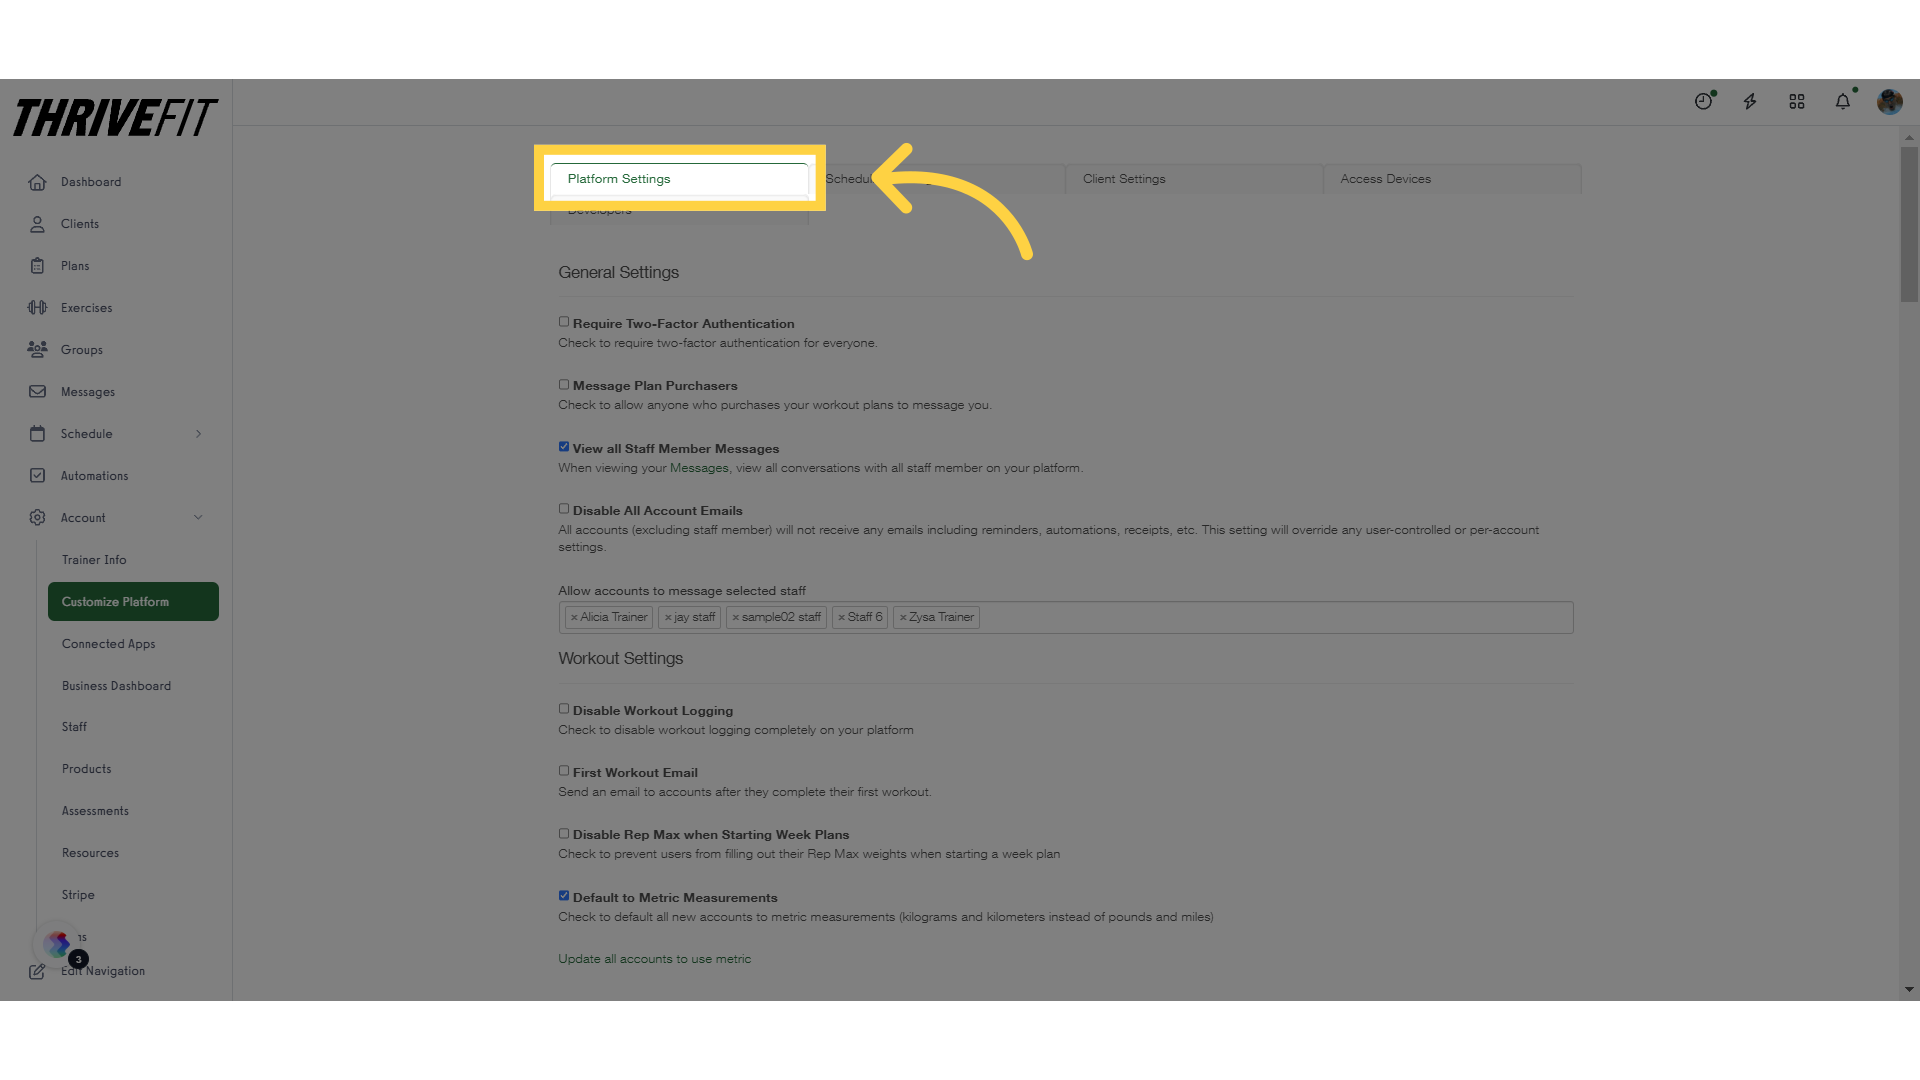The height and width of the screenshot is (1080, 1920).
Task: Click the Groups sidebar icon
Action: pos(37,349)
